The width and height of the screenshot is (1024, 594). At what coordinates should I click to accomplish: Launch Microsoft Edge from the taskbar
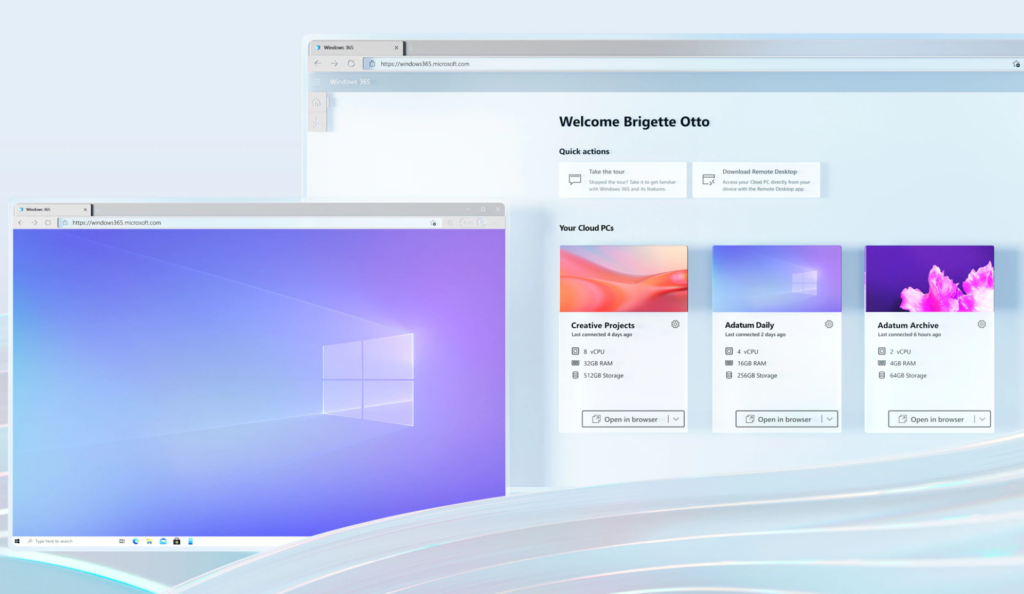point(136,541)
